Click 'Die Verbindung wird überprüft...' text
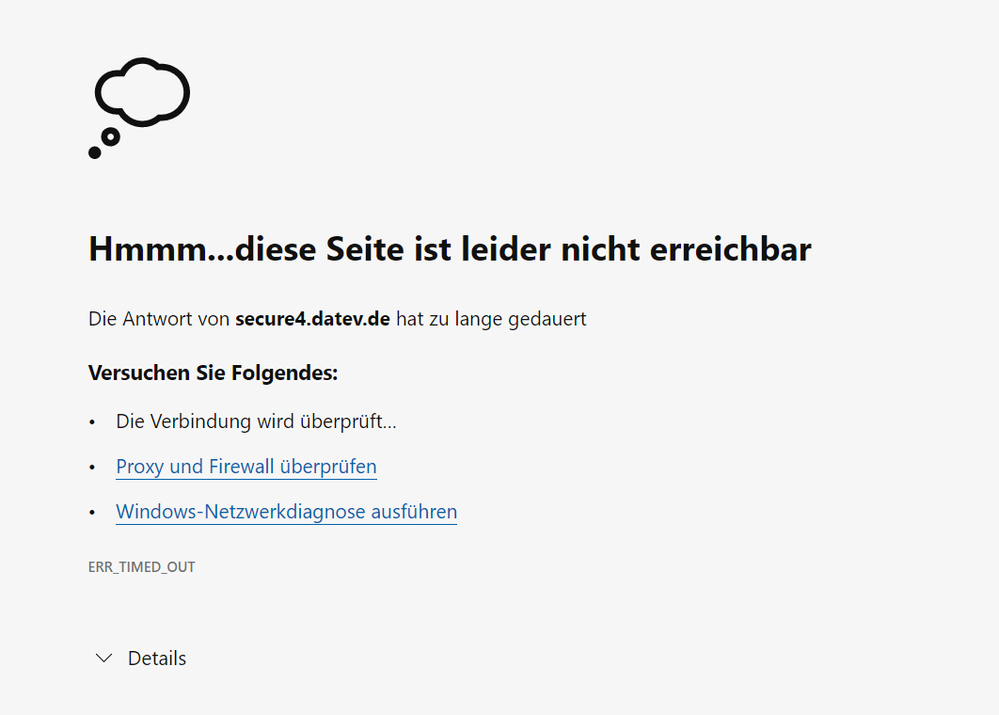 click(x=256, y=421)
